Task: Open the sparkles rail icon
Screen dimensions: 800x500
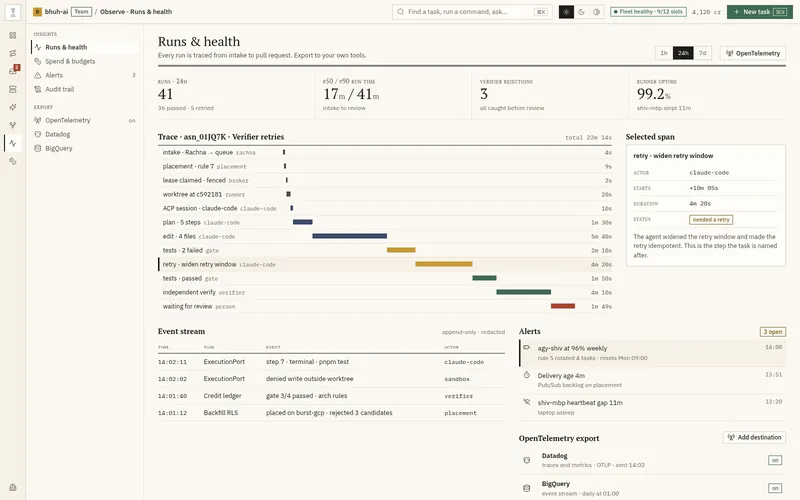Action: [x=13, y=107]
